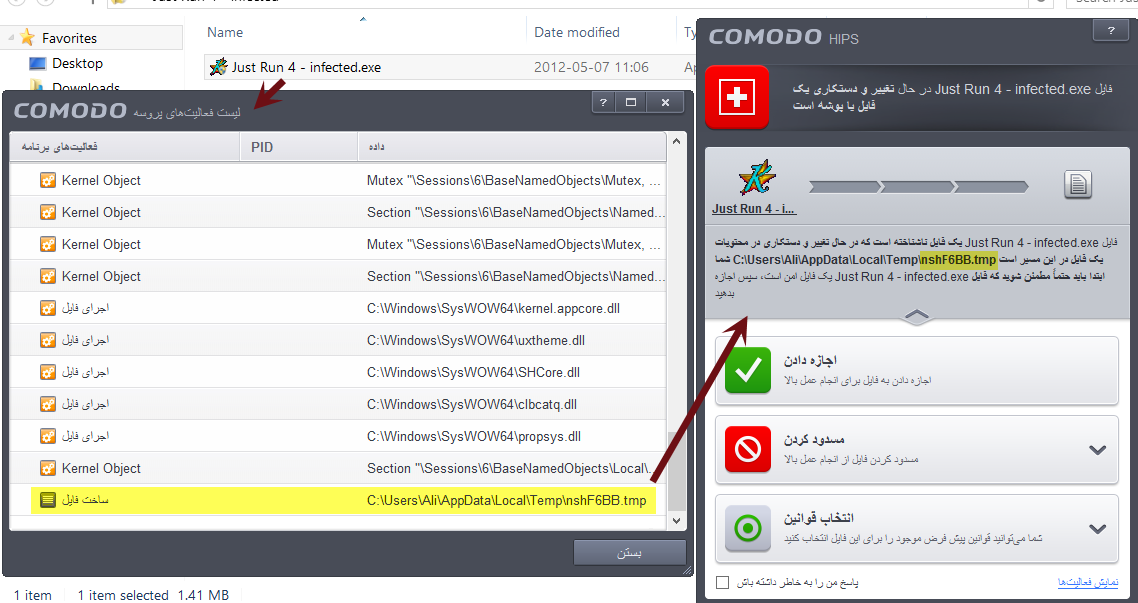Image resolution: width=1138 pixels, height=603 pixels.
Task: Click the Kernel Object icon for BaseNamedObjects\Local section
Action: [x=48, y=468]
